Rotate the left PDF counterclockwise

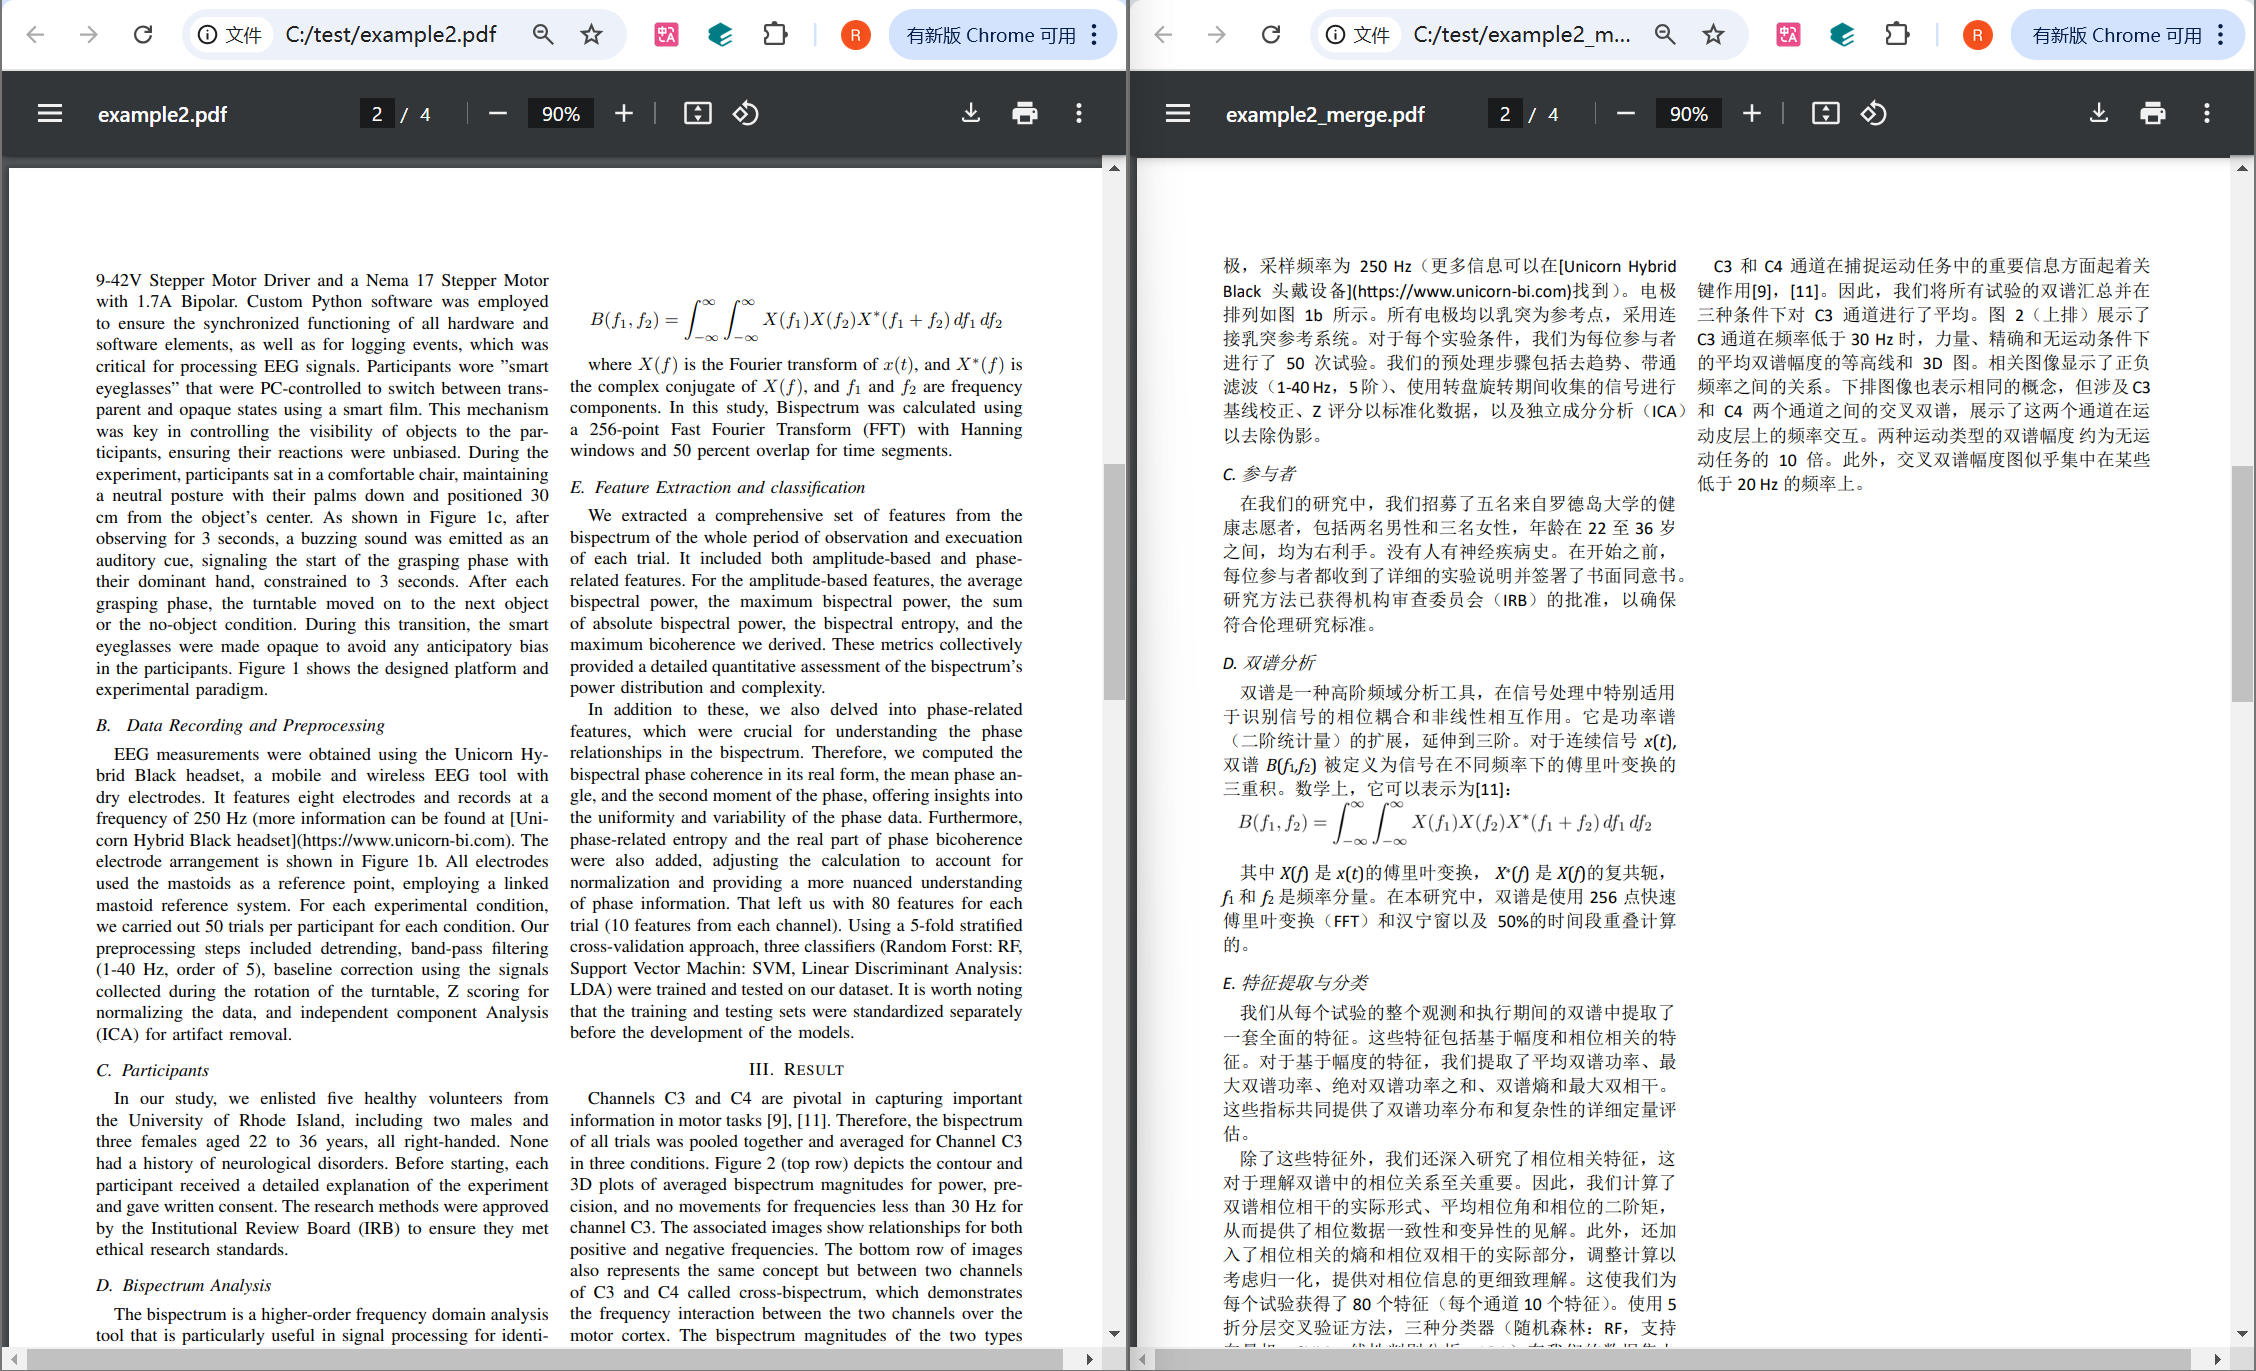click(x=746, y=114)
